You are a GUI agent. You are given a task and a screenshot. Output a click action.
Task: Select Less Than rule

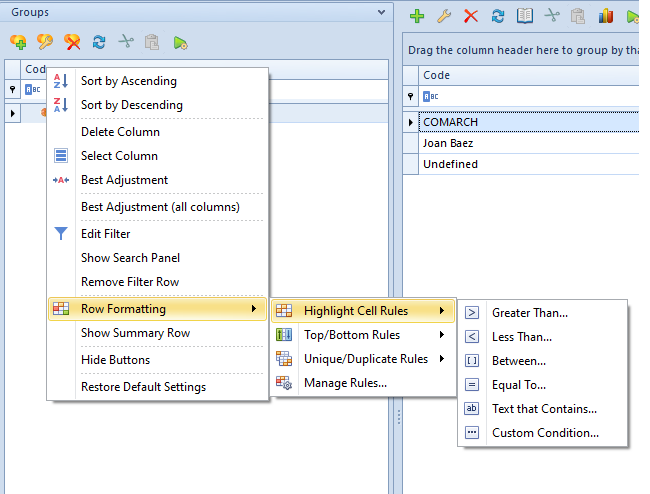pos(543,337)
